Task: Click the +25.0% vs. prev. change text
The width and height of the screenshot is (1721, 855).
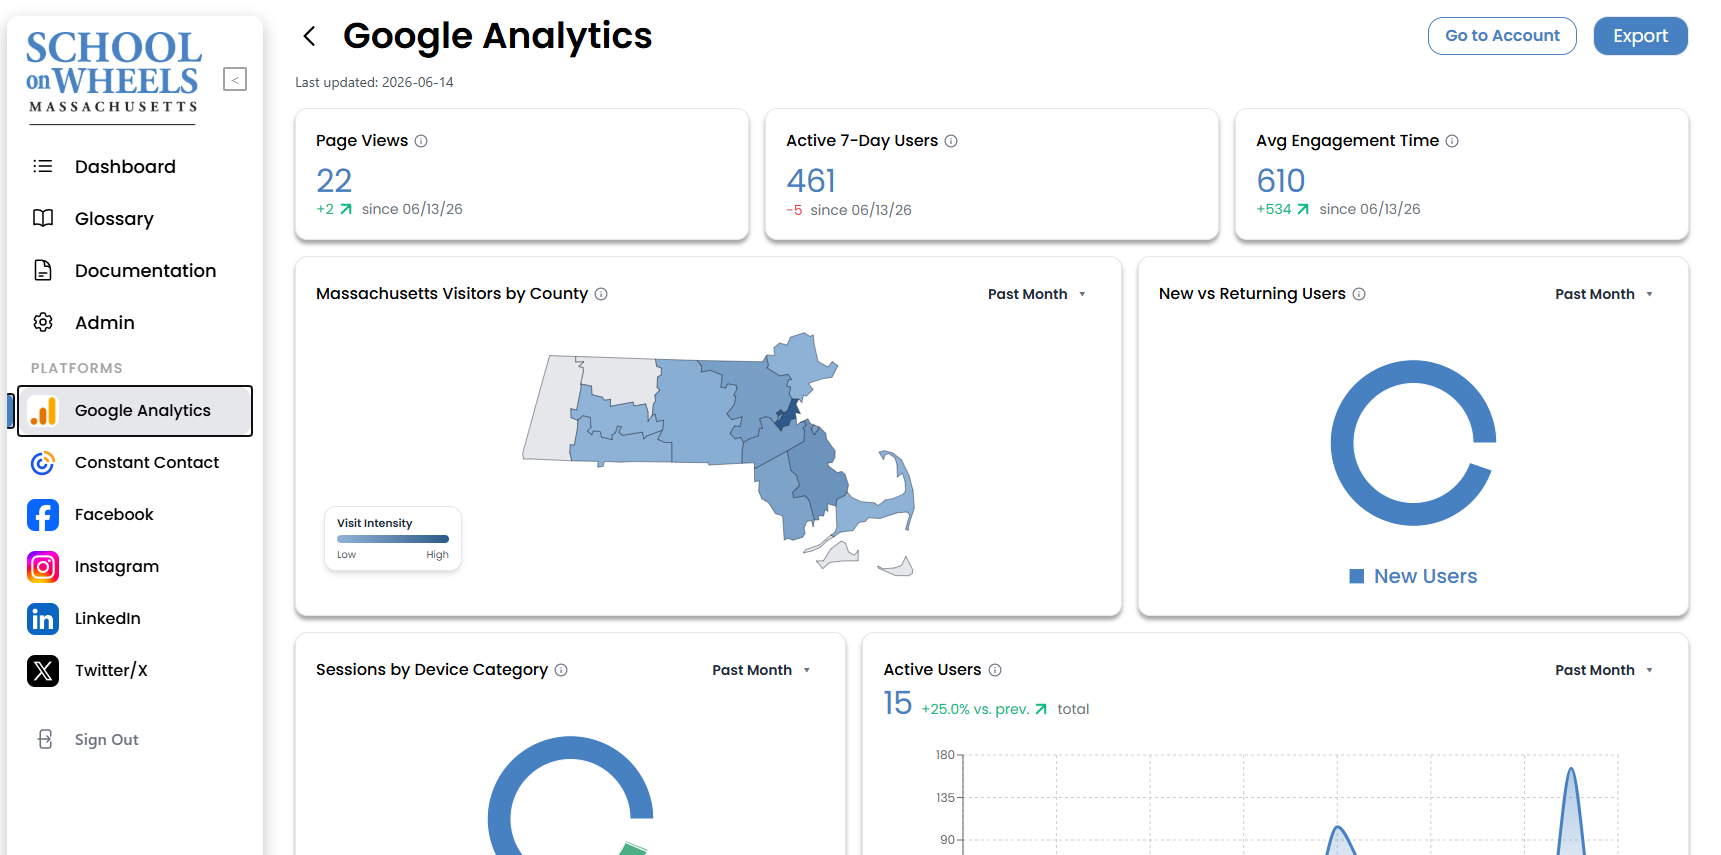Action: click(975, 709)
